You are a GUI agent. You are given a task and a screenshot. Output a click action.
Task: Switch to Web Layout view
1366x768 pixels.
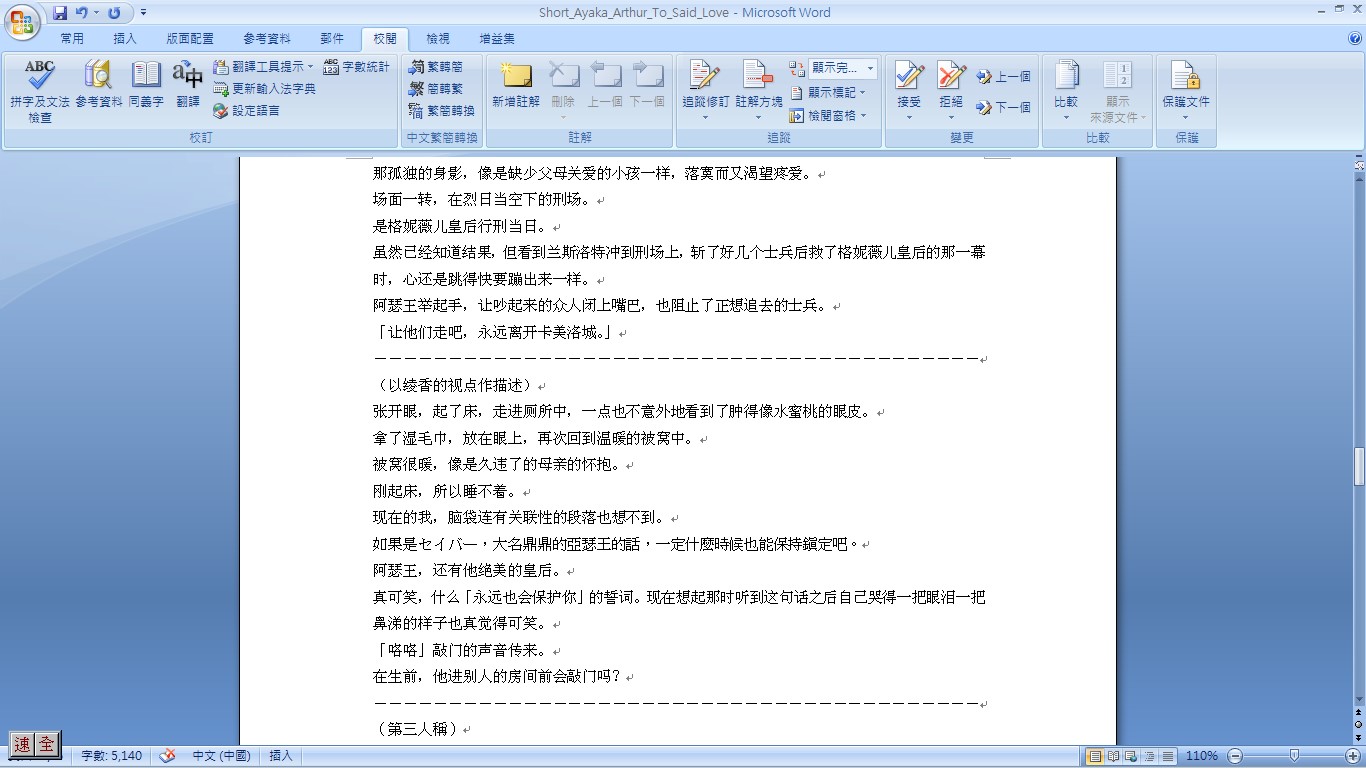(1130, 756)
